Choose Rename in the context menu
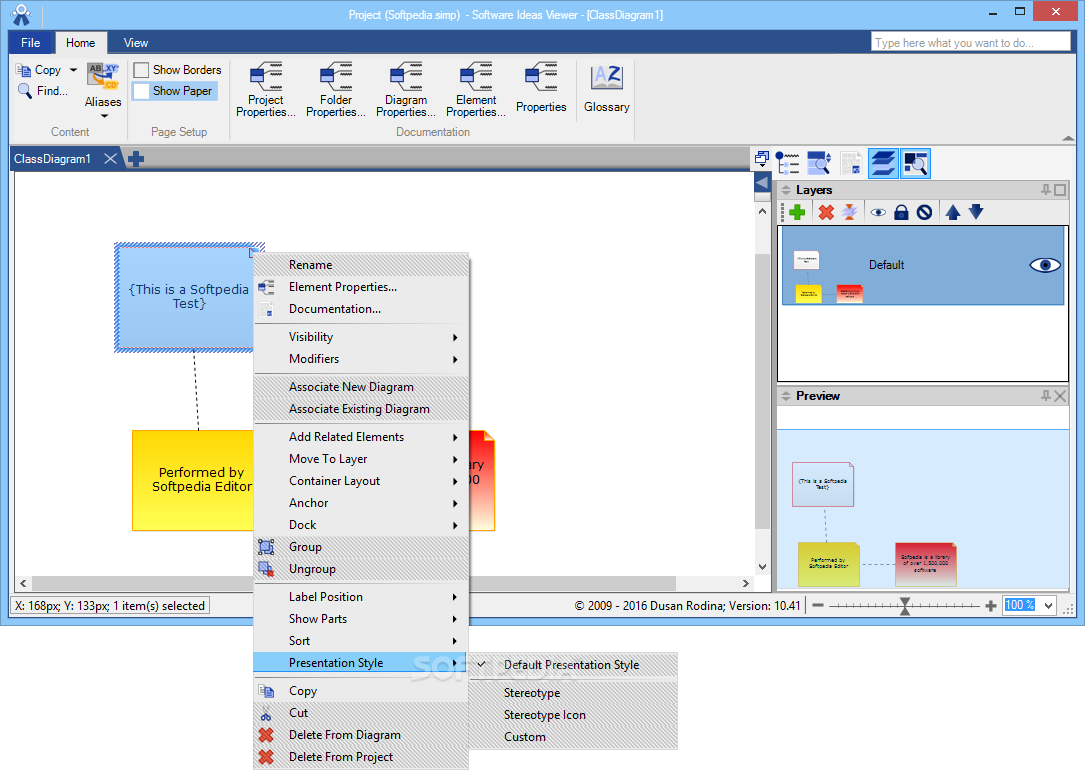 361,265
